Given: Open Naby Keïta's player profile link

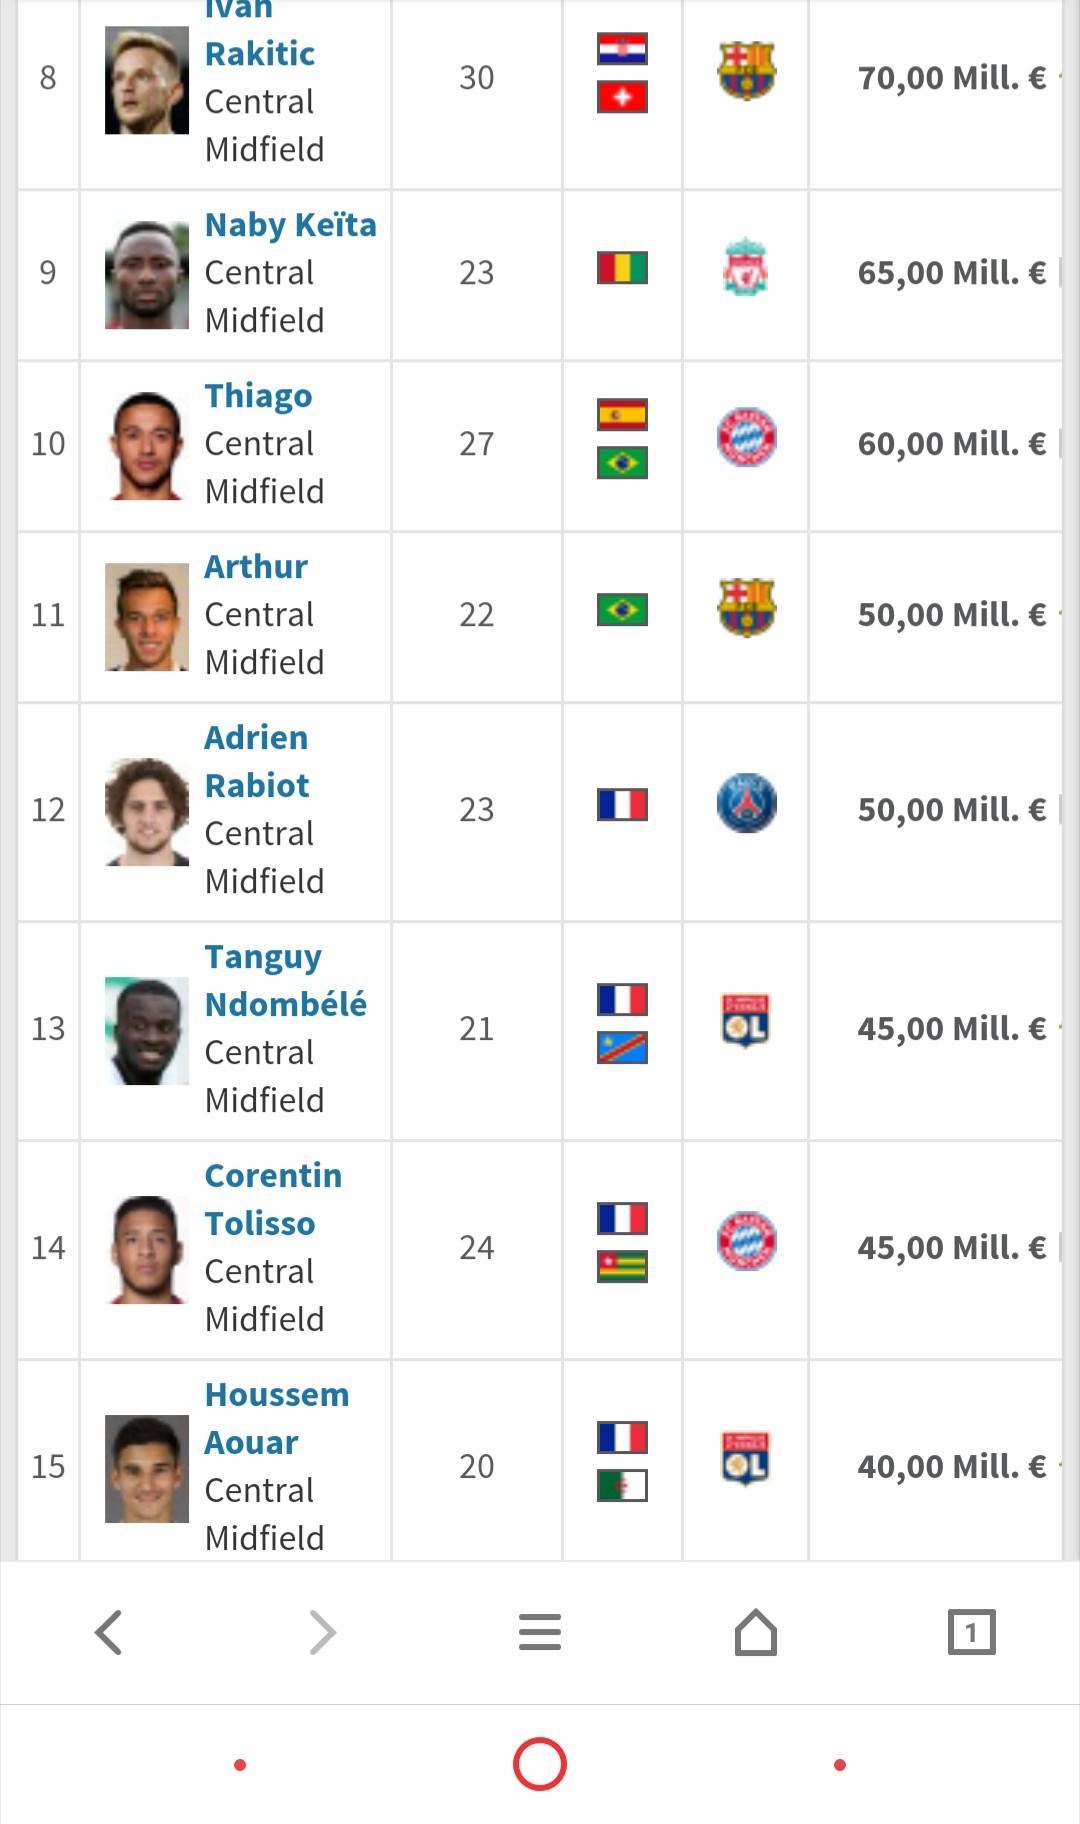Looking at the screenshot, I should [290, 226].
